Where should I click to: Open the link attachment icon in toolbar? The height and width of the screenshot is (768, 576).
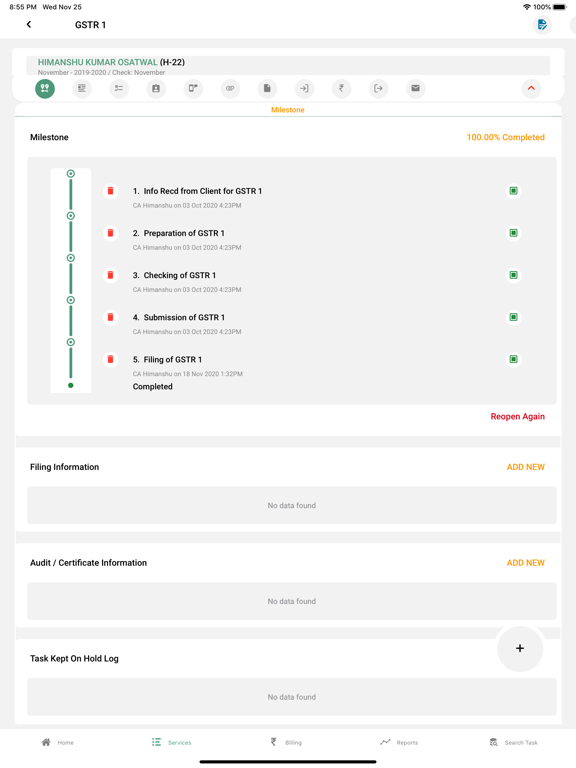[x=230, y=88]
